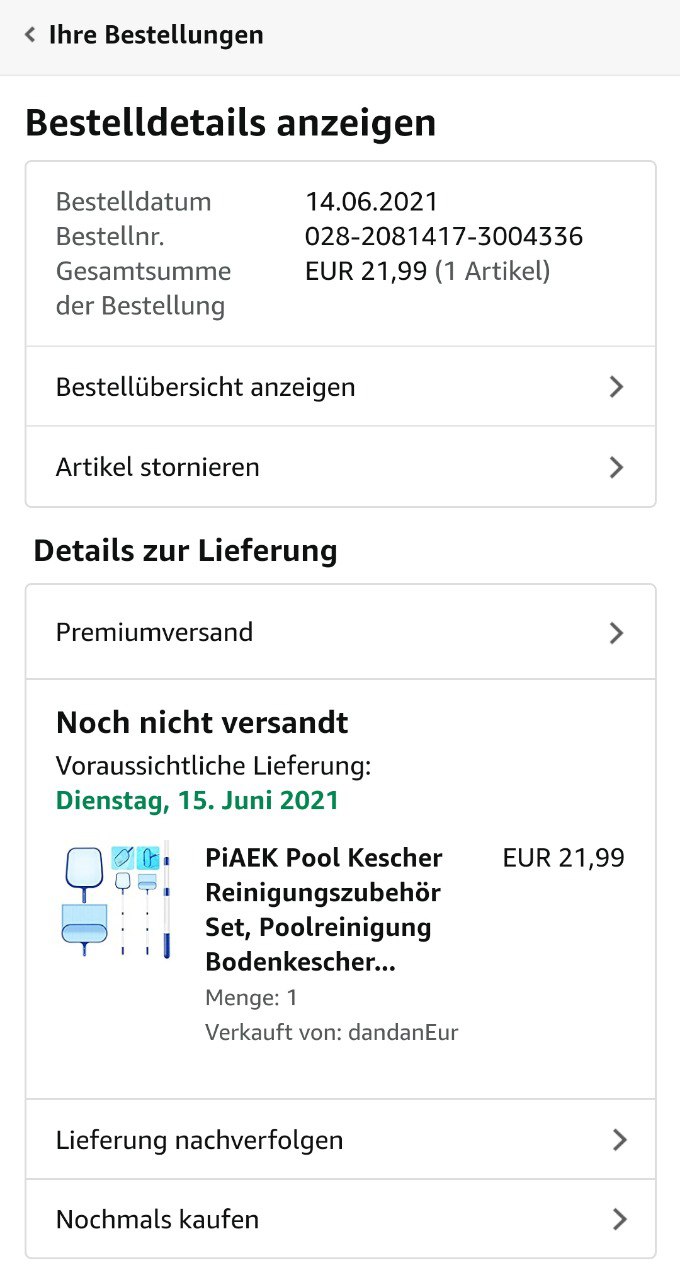680x1280 pixels.
Task: Tap "Lieferung nachverfolgen" to track delivery
Action: pos(200,1140)
